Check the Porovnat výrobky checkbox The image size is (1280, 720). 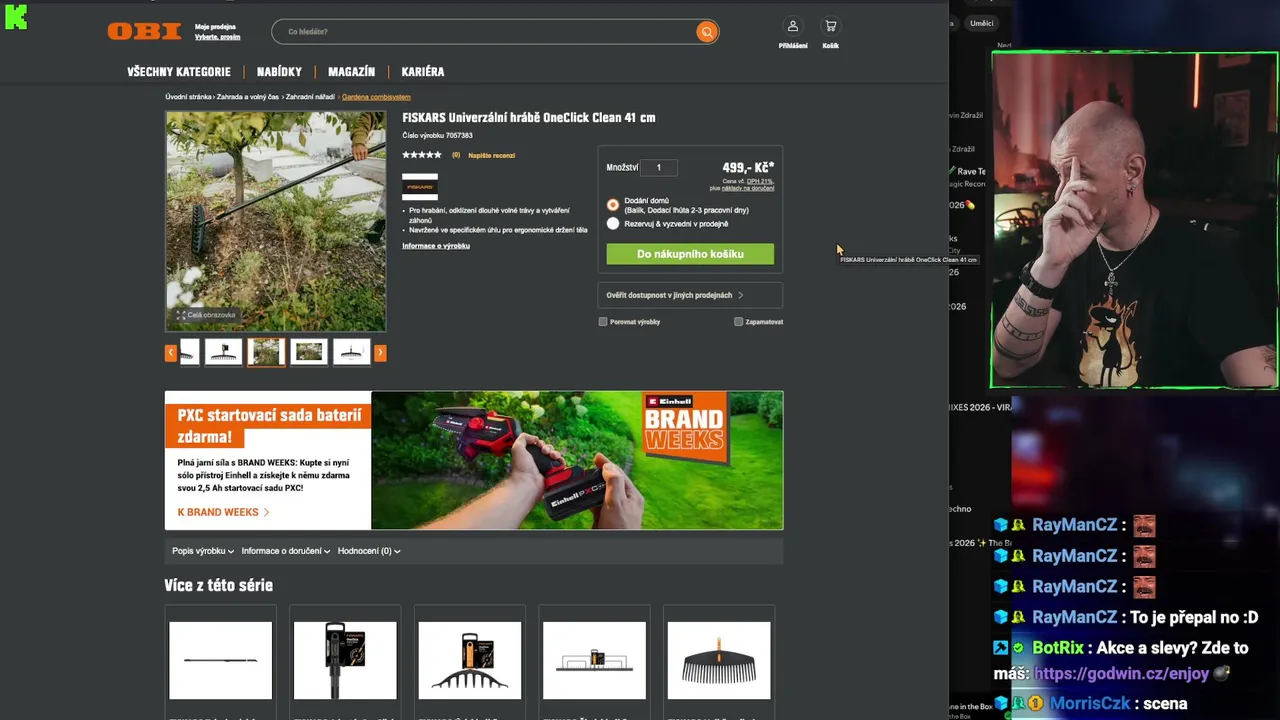pyautogui.click(x=603, y=322)
